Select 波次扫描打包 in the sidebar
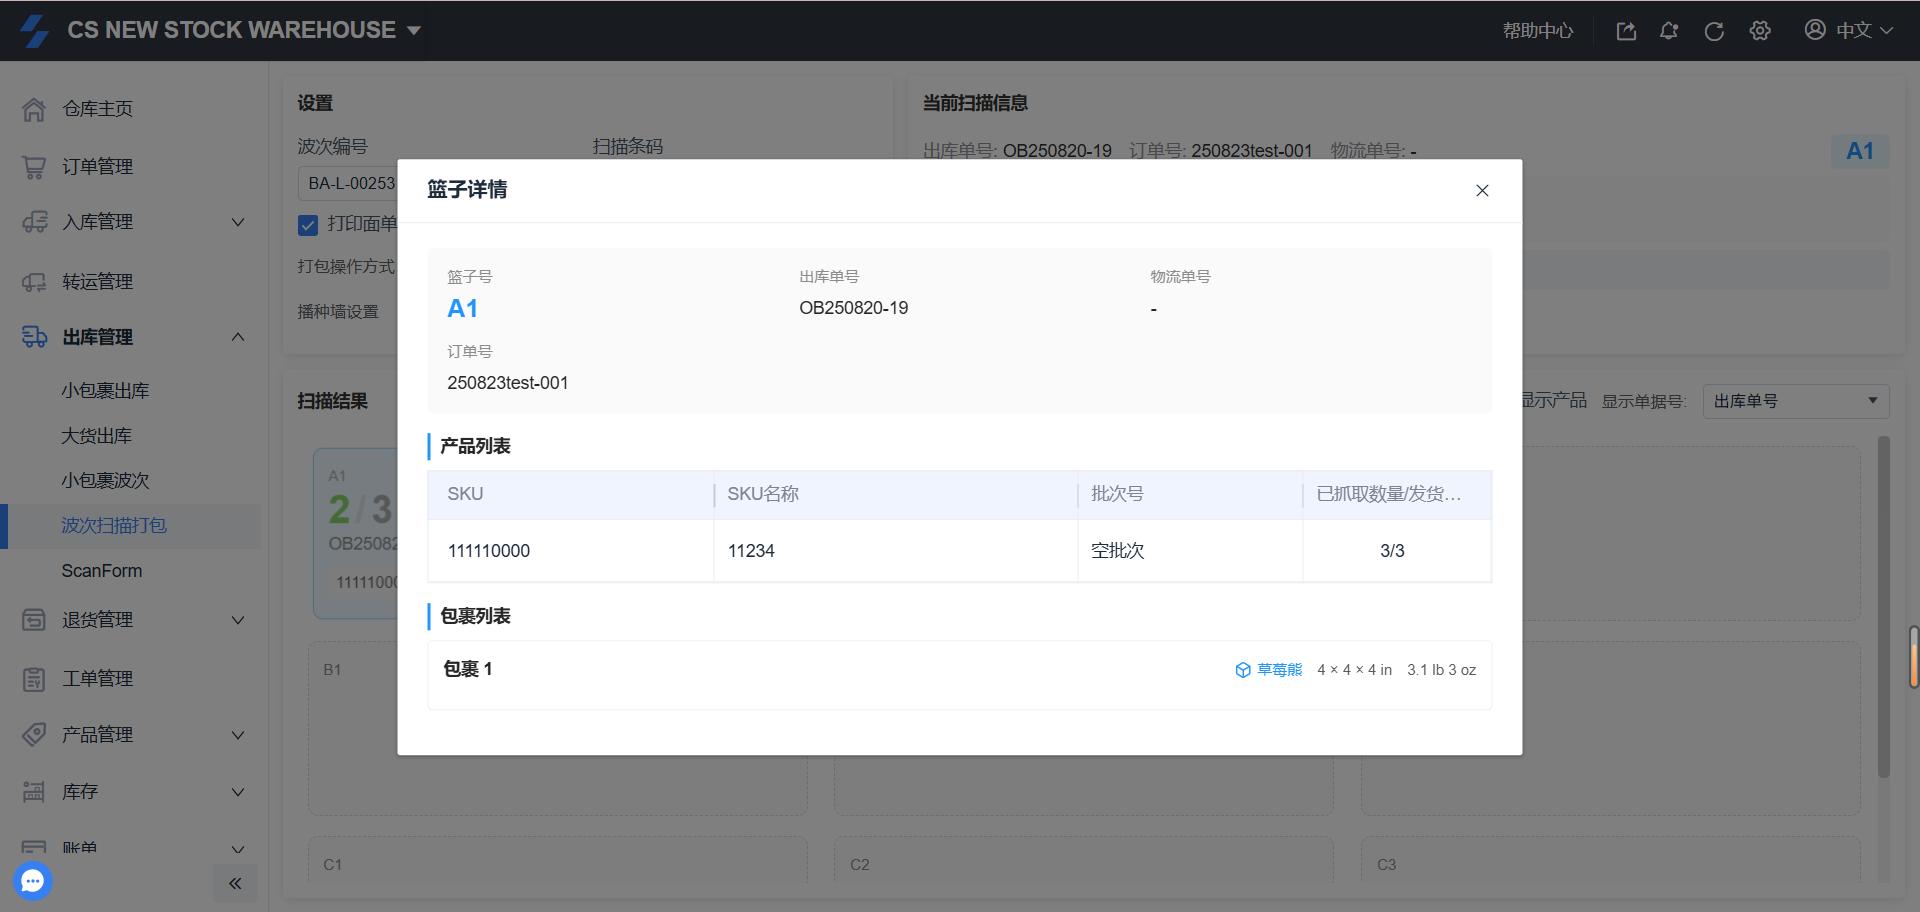The width and height of the screenshot is (1920, 912). (114, 525)
